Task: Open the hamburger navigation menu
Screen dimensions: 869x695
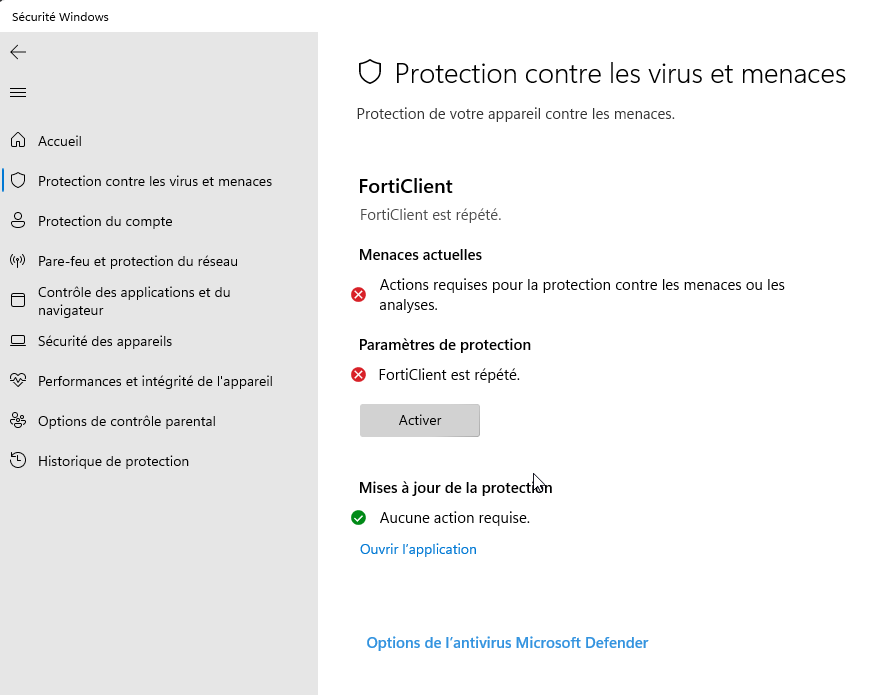Action: tap(18, 93)
